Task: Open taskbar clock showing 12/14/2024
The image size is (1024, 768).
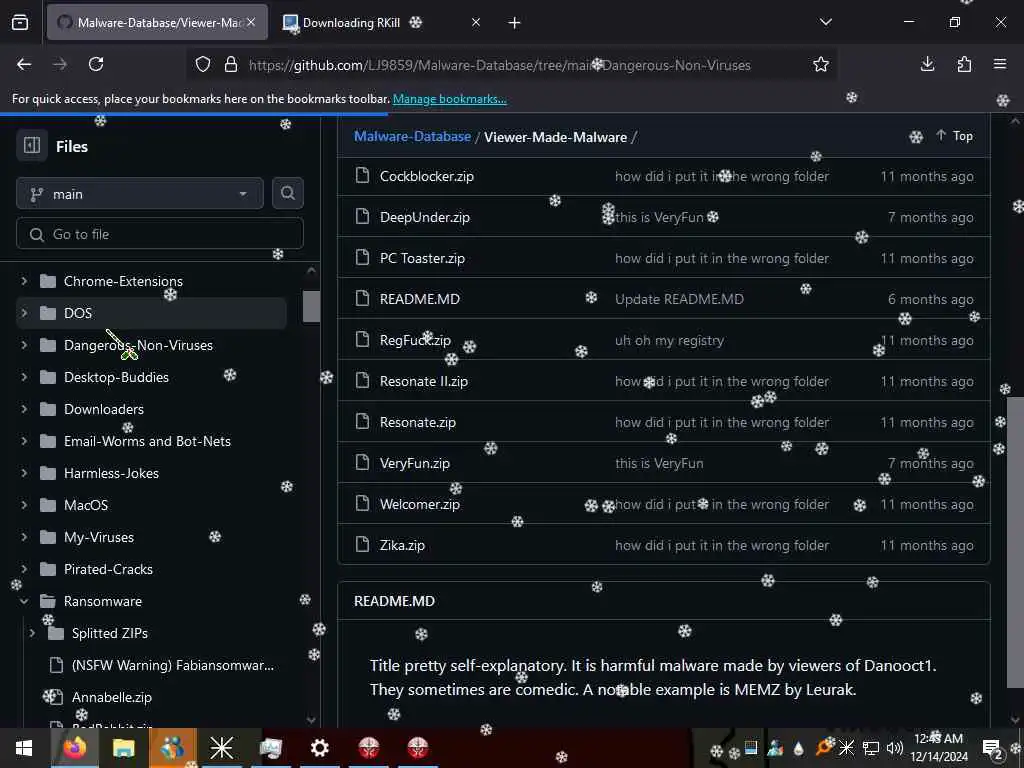Action: (x=938, y=748)
